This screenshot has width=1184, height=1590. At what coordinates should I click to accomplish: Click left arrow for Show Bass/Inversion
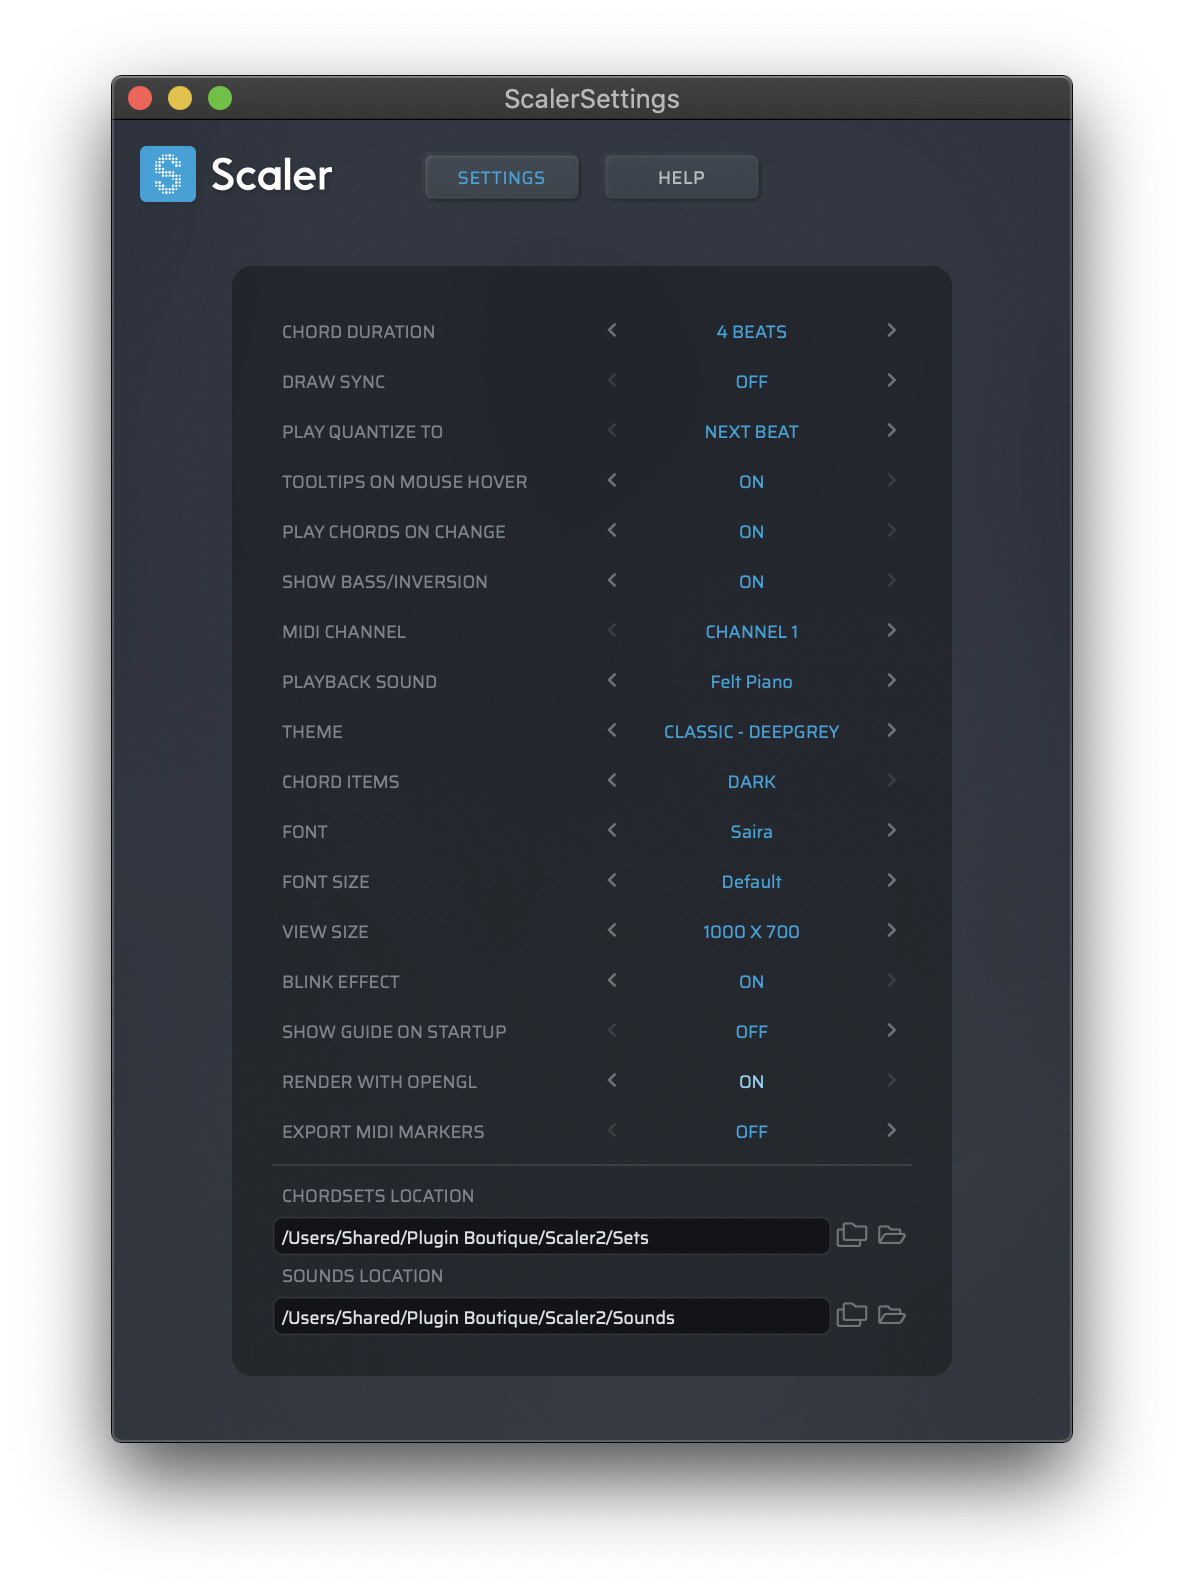(612, 580)
